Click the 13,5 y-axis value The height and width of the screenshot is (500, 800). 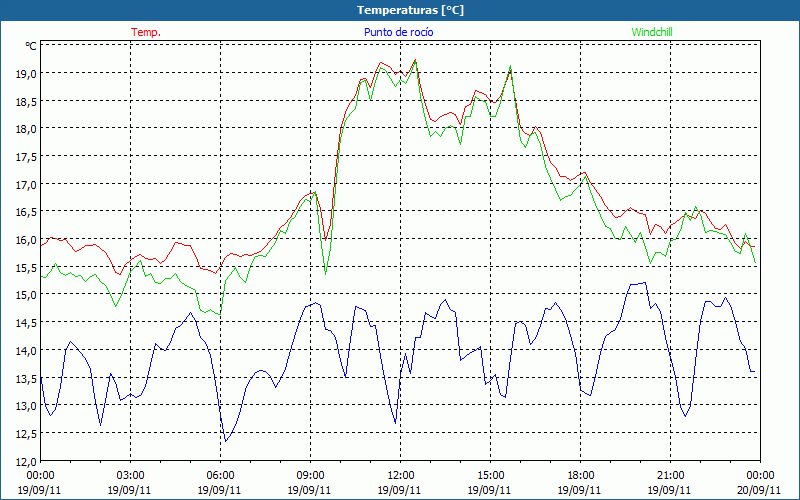pyautogui.click(x=27, y=379)
